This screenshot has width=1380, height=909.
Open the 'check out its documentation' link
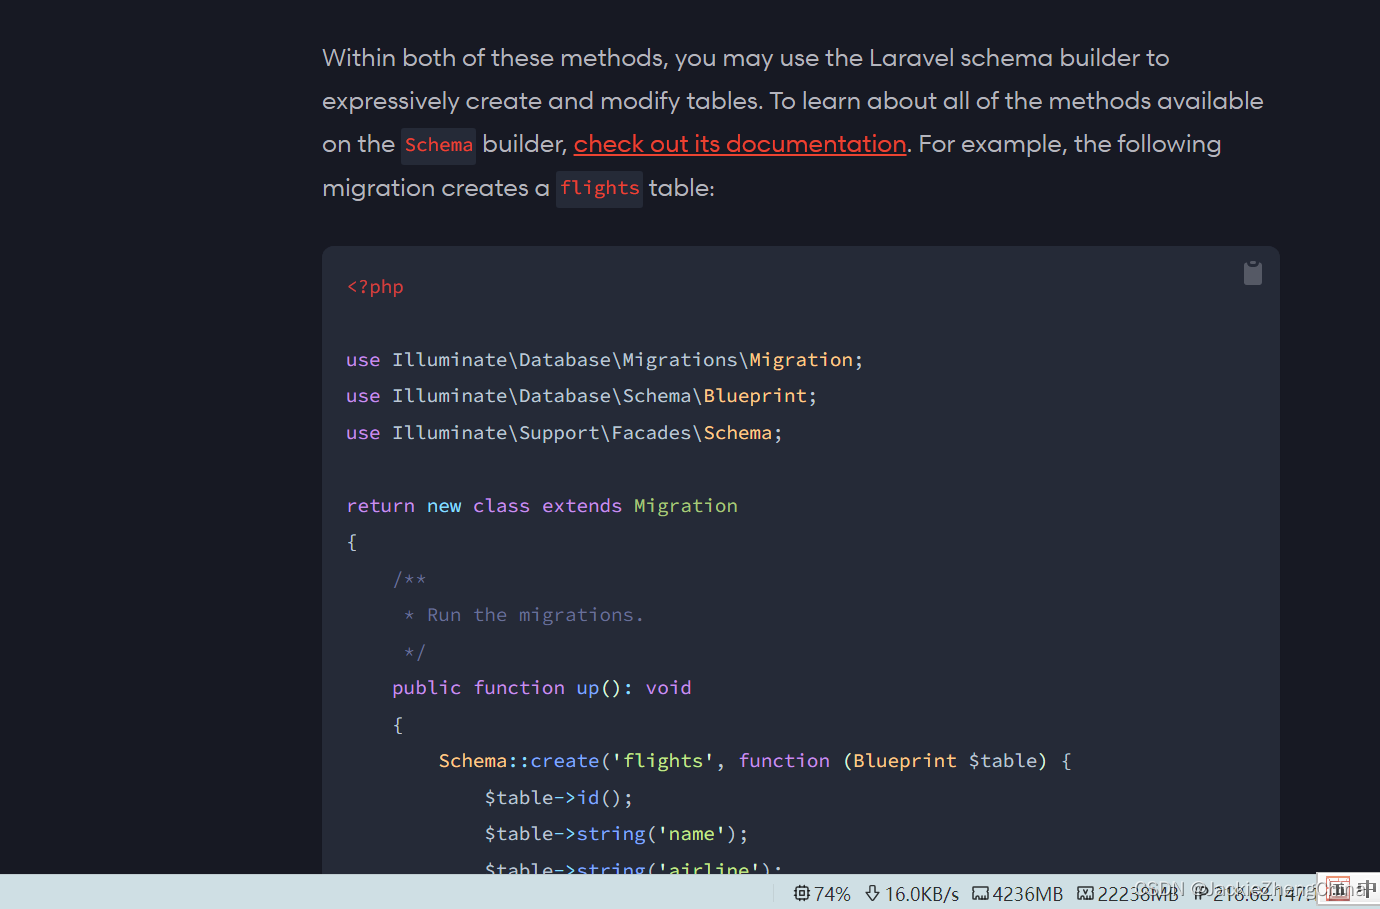click(740, 144)
